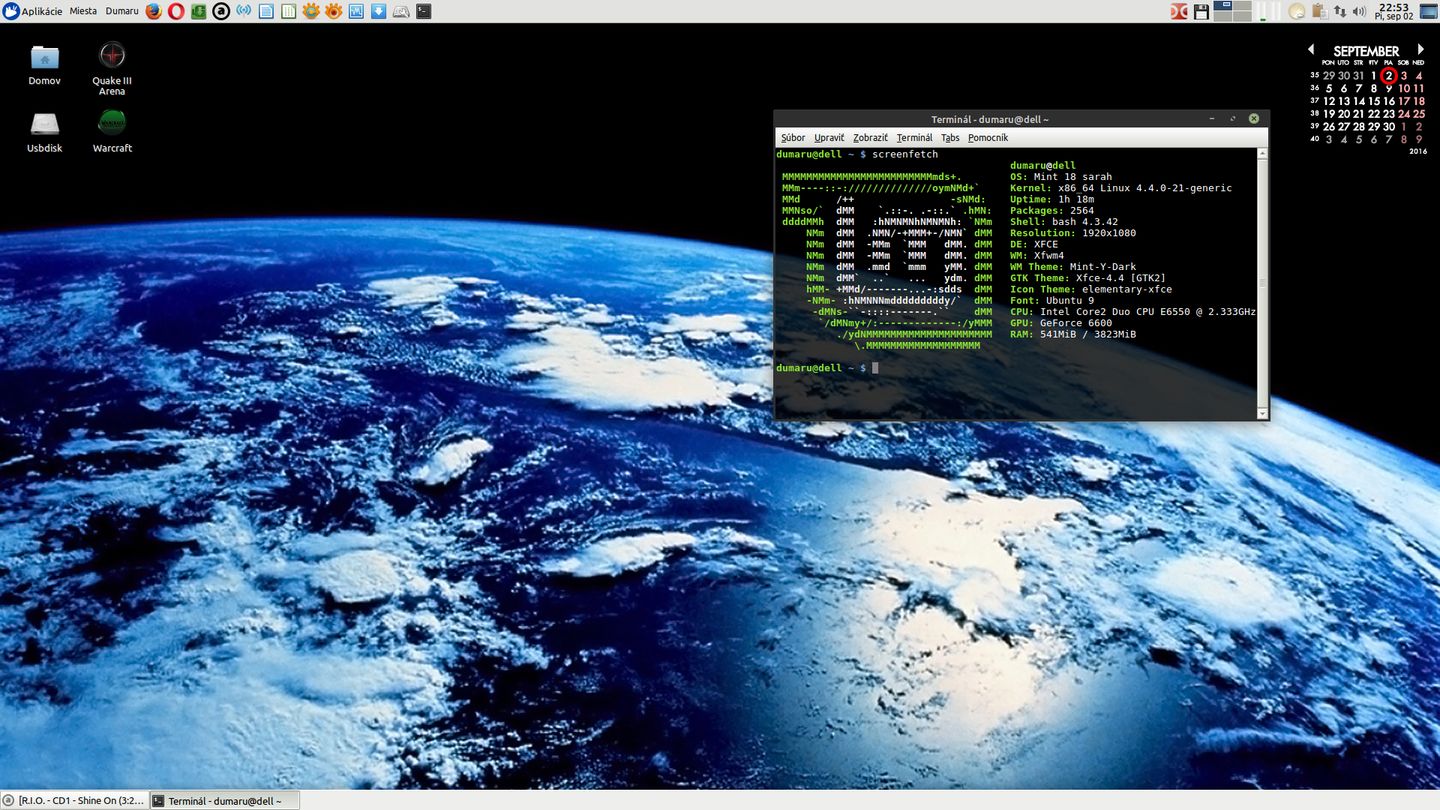Open the Tabs menu in terminal
The image size is (1440, 810).
click(x=950, y=138)
